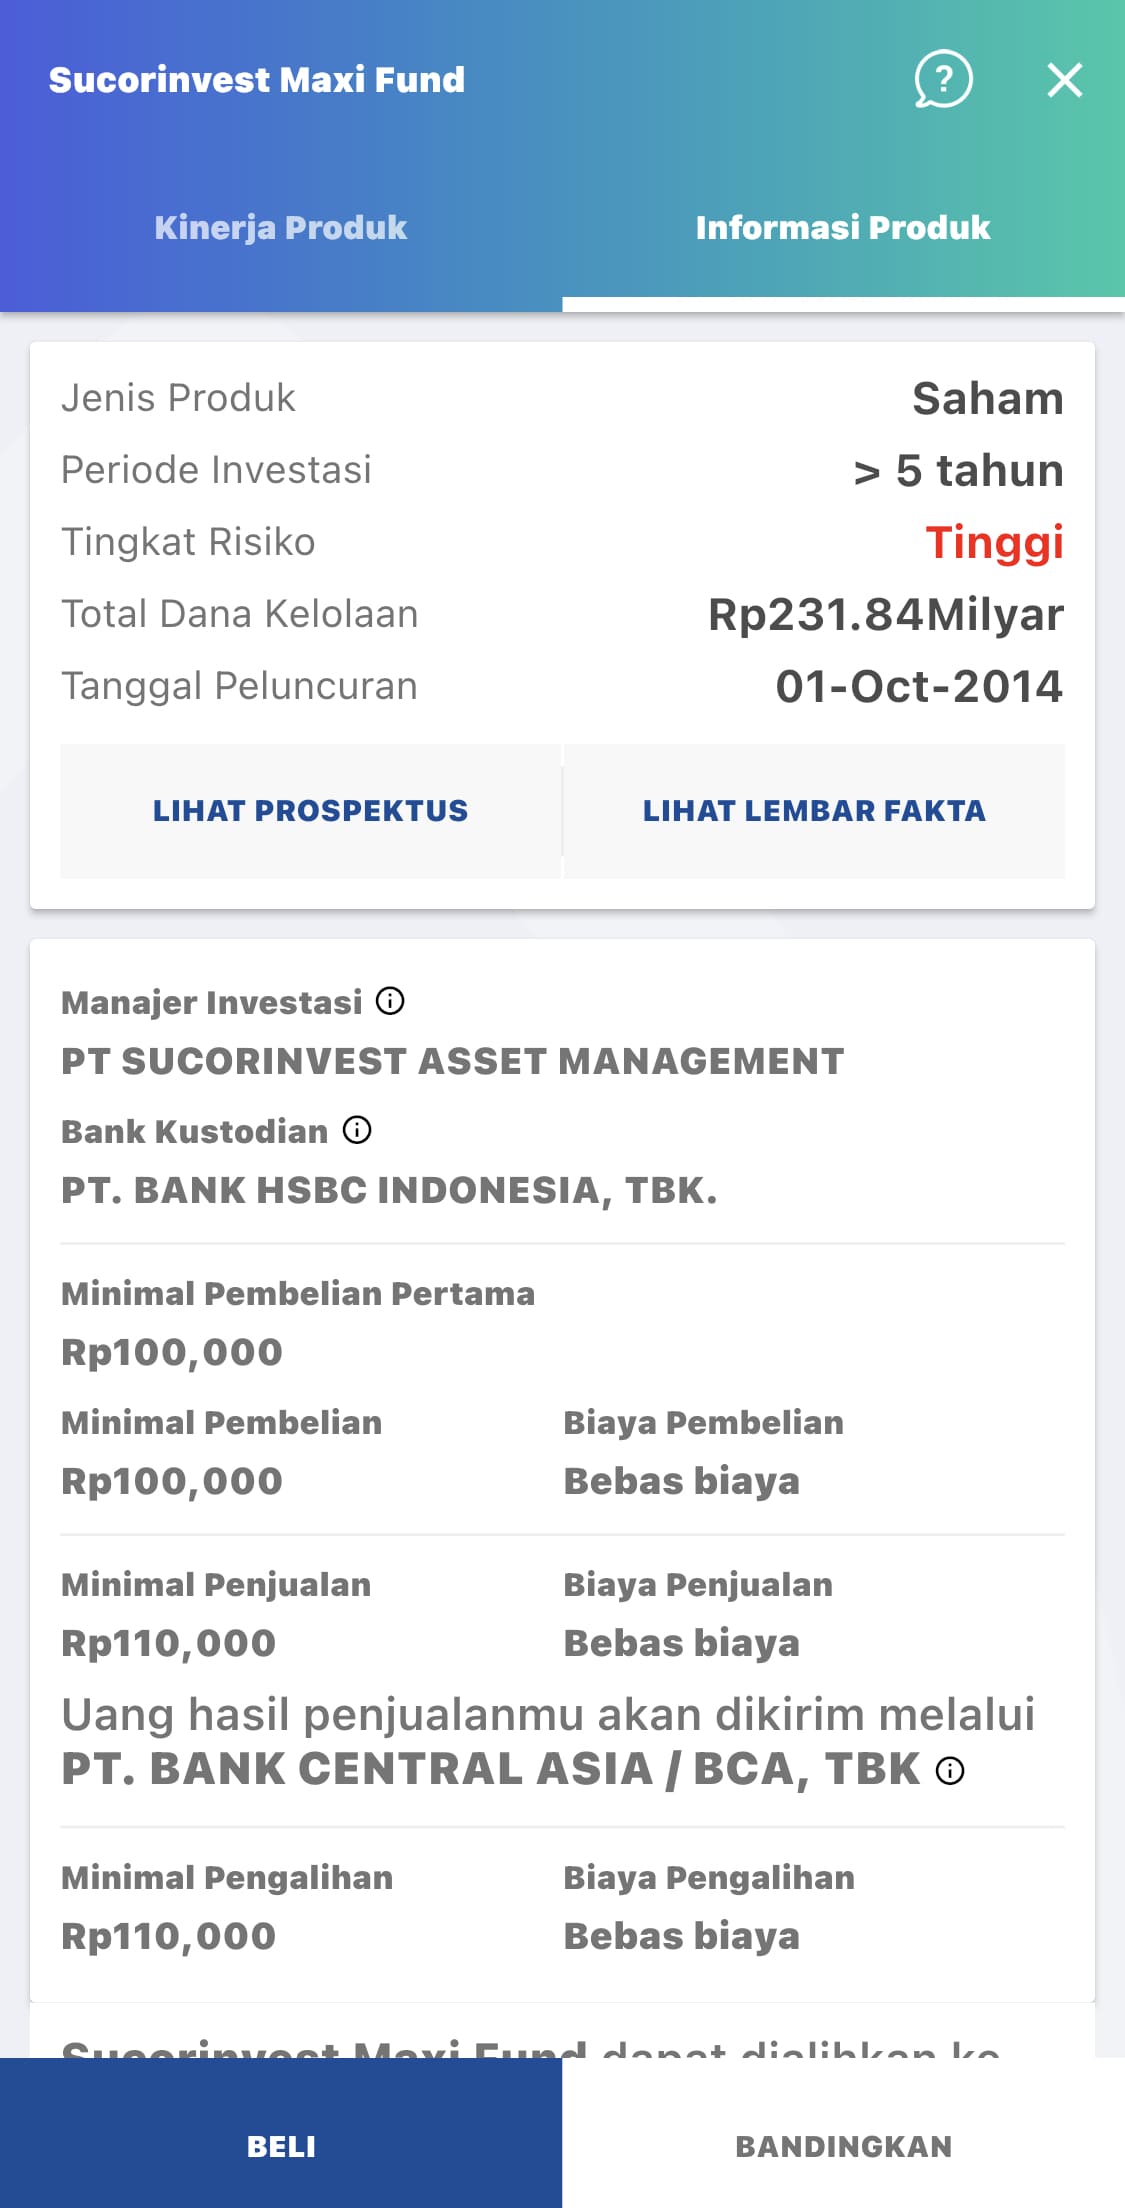
Task: Tap PT Sucorinvest Asset Management name
Action: [453, 1061]
